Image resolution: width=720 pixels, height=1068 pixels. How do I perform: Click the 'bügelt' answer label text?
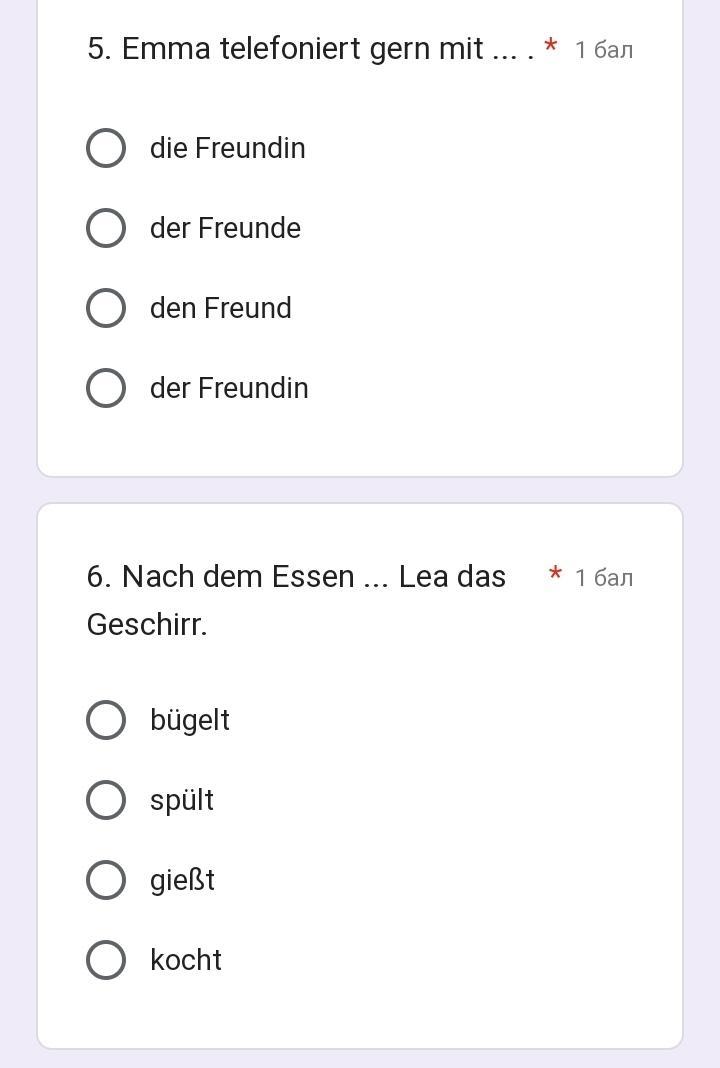[189, 720]
